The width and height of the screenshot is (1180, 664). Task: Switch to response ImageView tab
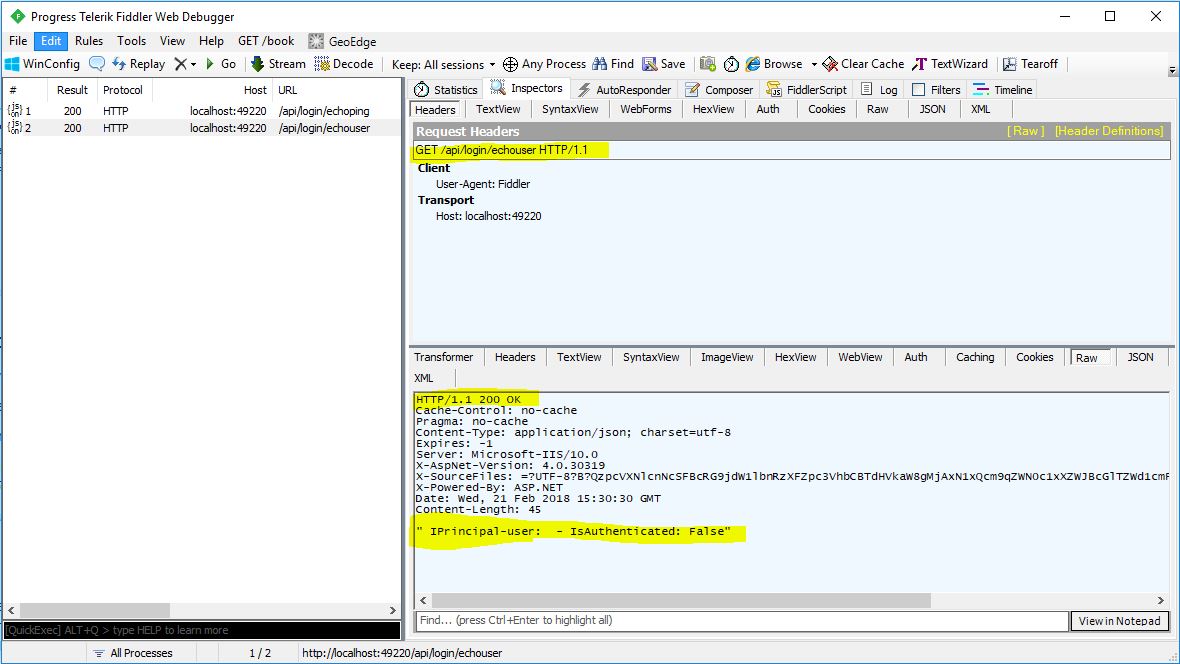(x=727, y=357)
